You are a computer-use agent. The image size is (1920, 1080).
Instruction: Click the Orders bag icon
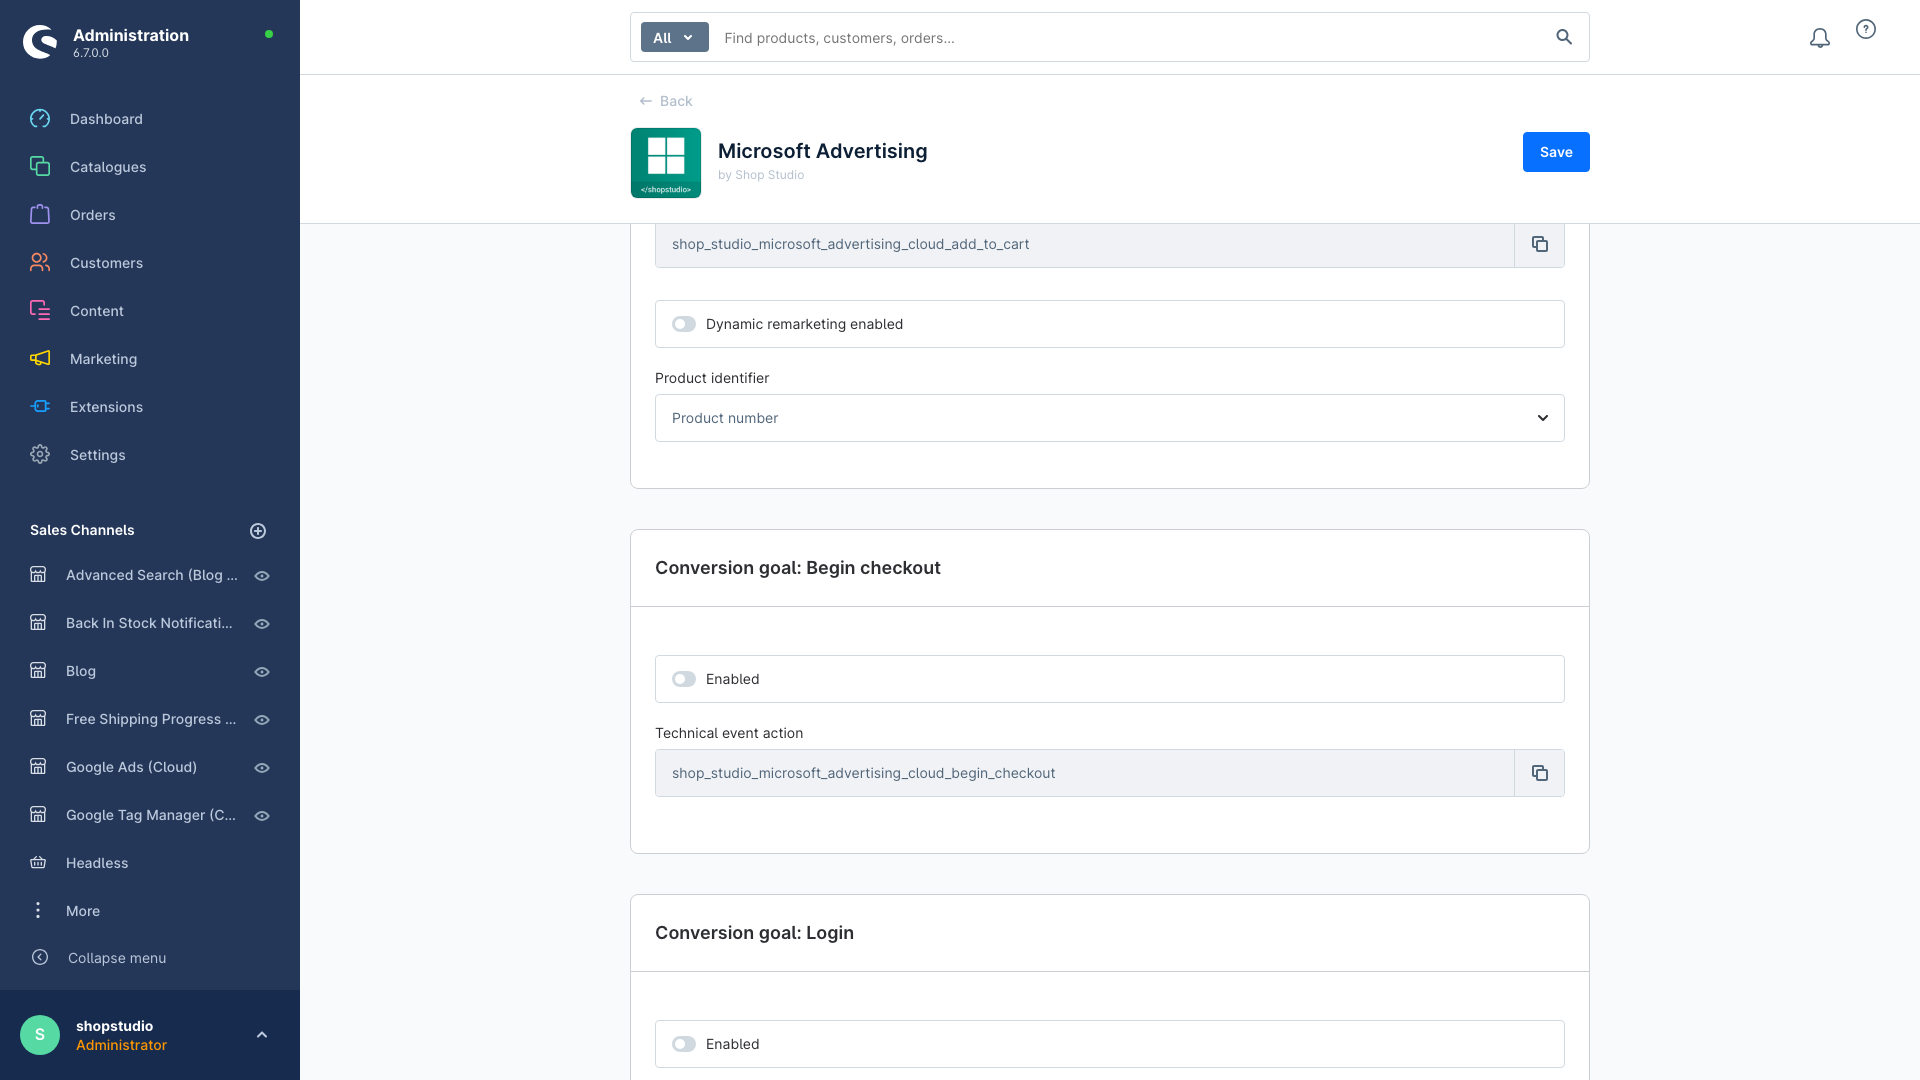click(x=40, y=215)
